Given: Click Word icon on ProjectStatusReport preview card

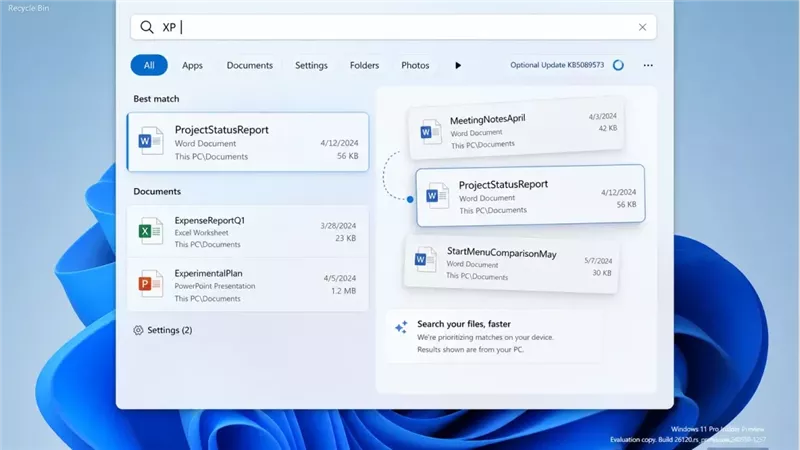Looking at the screenshot, I should pos(437,195).
